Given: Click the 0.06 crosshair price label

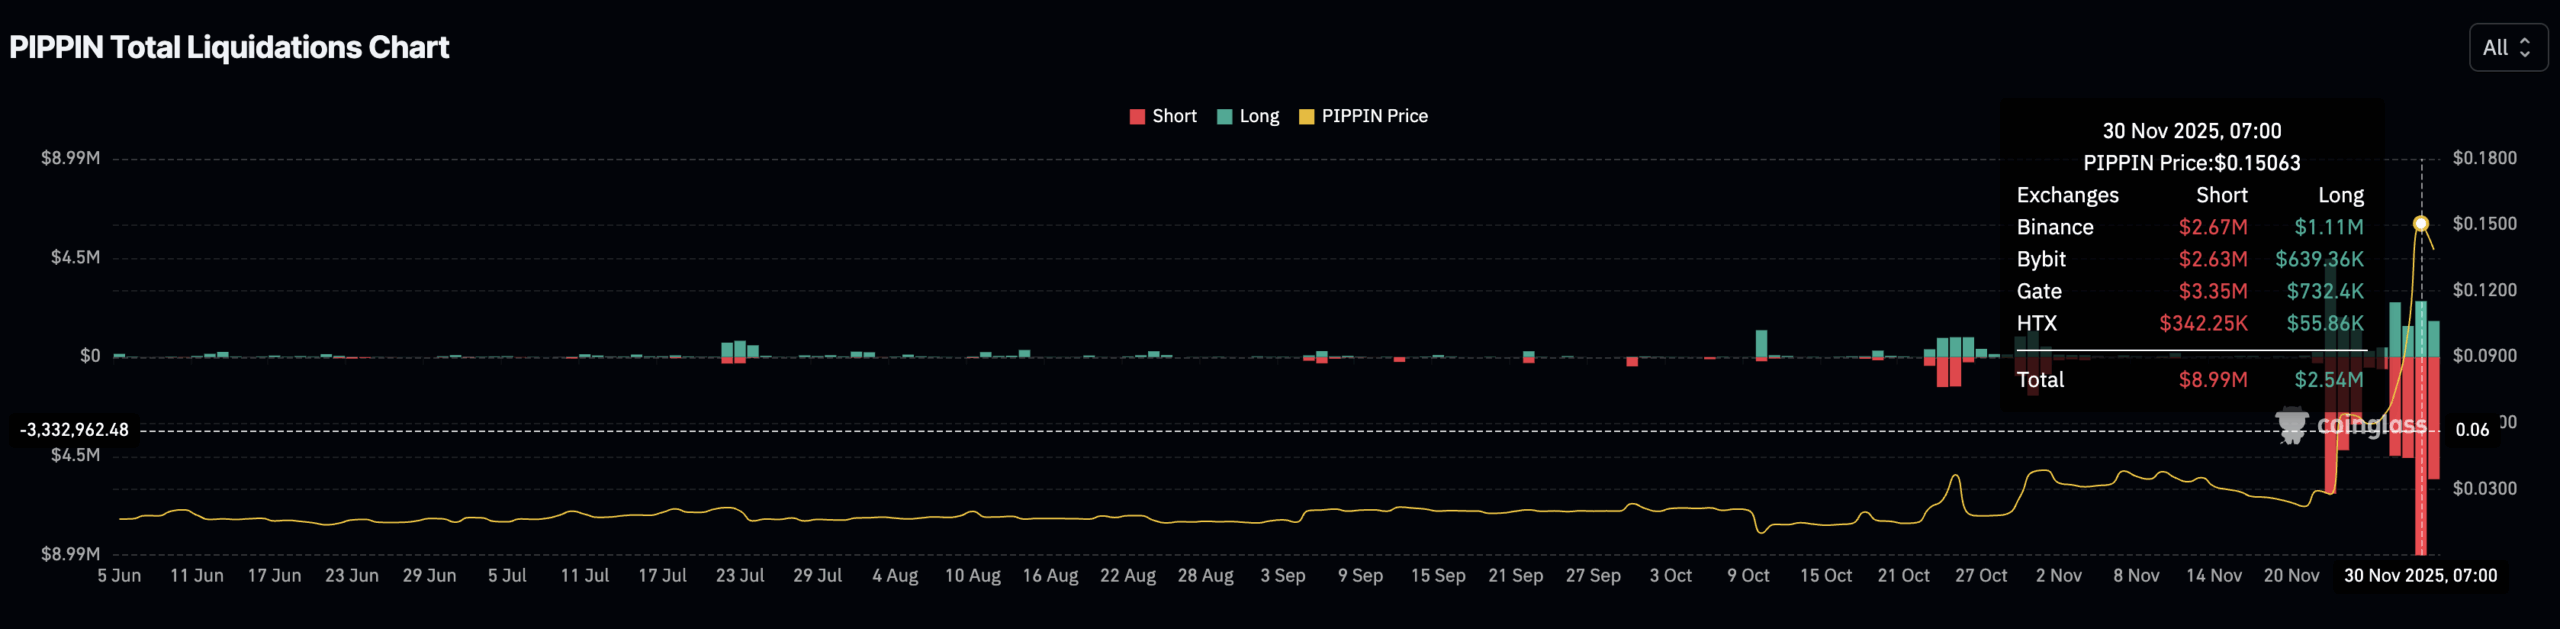Looking at the screenshot, I should click(2472, 430).
